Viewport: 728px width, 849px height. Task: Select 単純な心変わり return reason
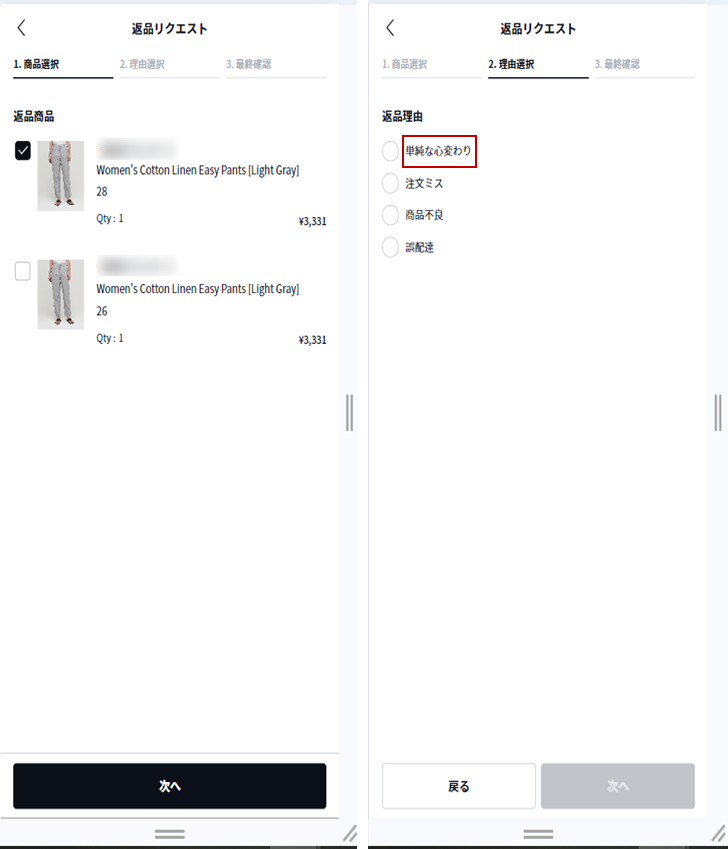click(390, 151)
